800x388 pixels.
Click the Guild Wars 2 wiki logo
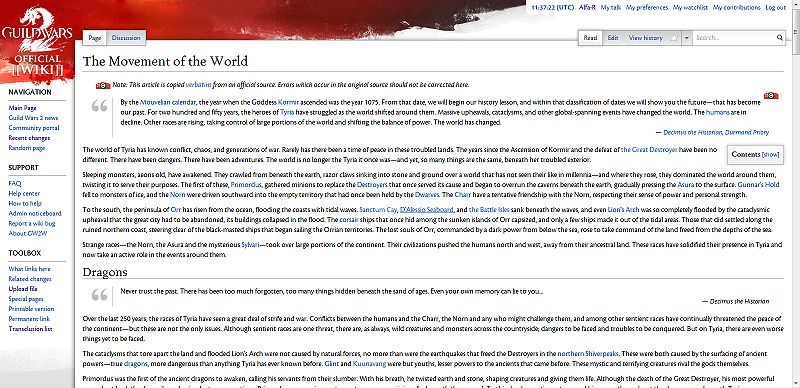coord(37,42)
